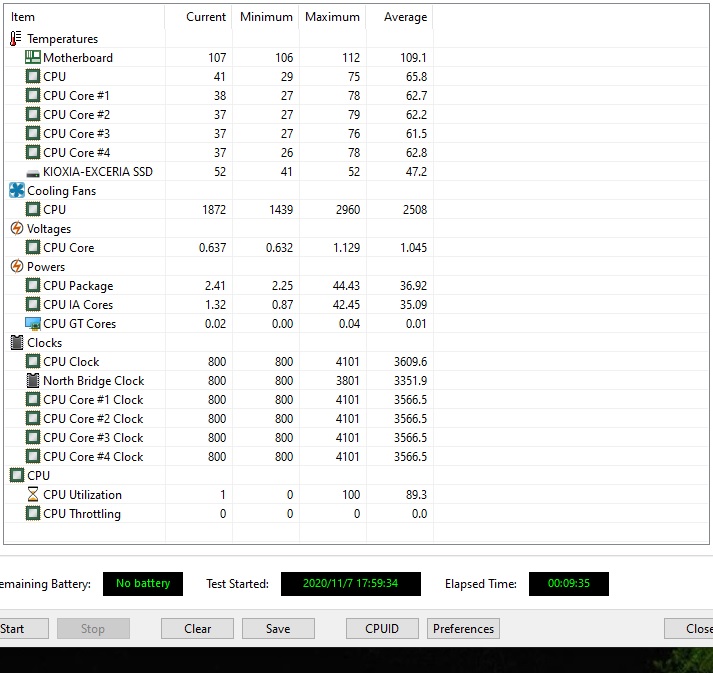This screenshot has width=713, height=673.
Task: Click the chip icon beside CPU Core #1 Clock
Action: click(33, 399)
